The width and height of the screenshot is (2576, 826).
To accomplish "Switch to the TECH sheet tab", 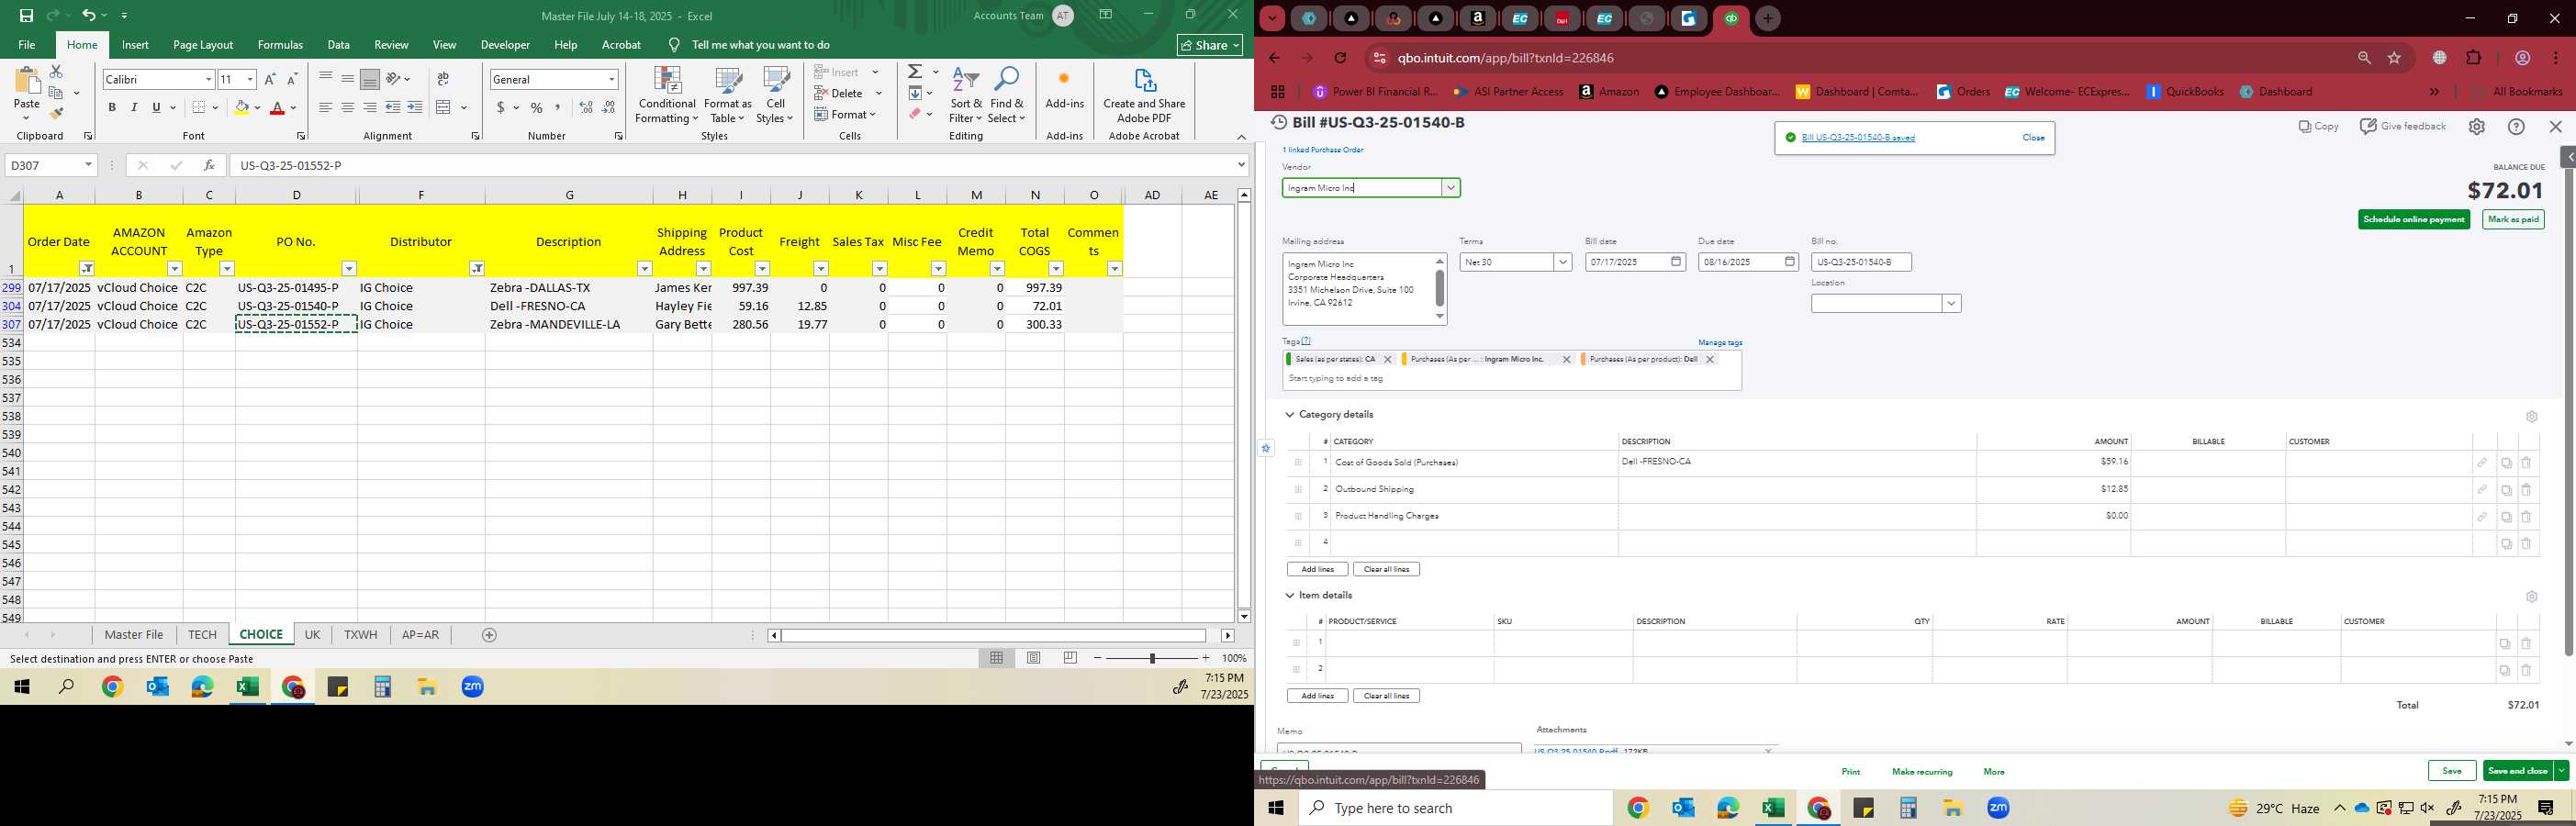I will click(x=202, y=635).
